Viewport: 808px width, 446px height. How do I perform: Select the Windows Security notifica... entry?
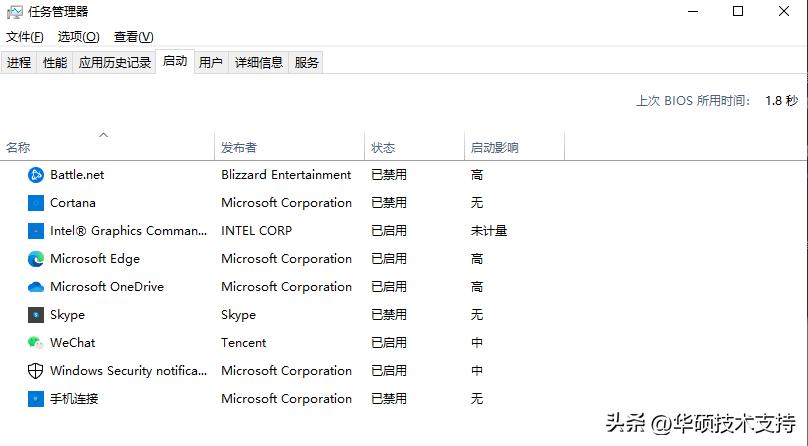(128, 370)
